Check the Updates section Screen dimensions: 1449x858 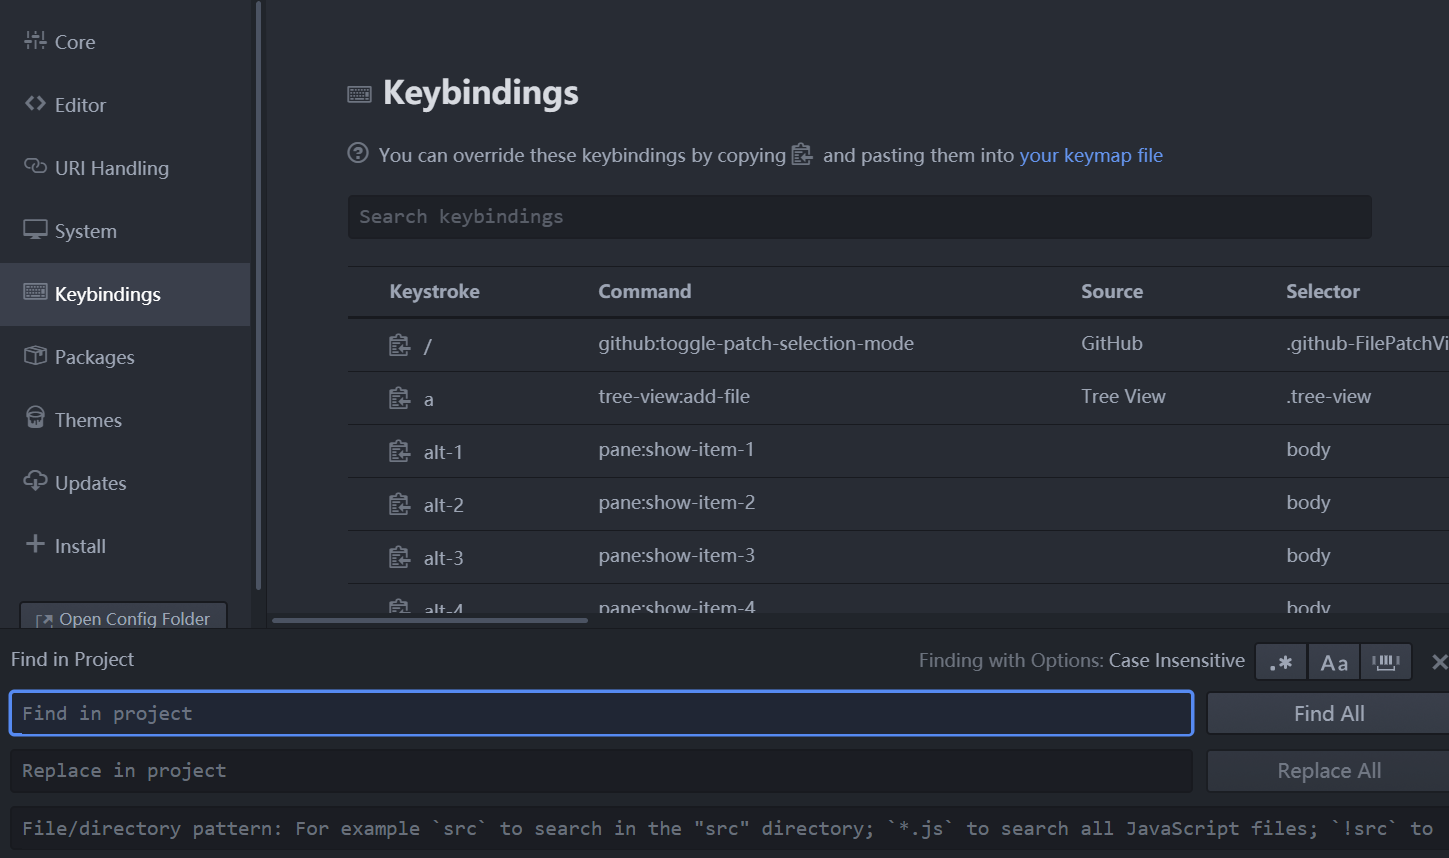(x=90, y=482)
